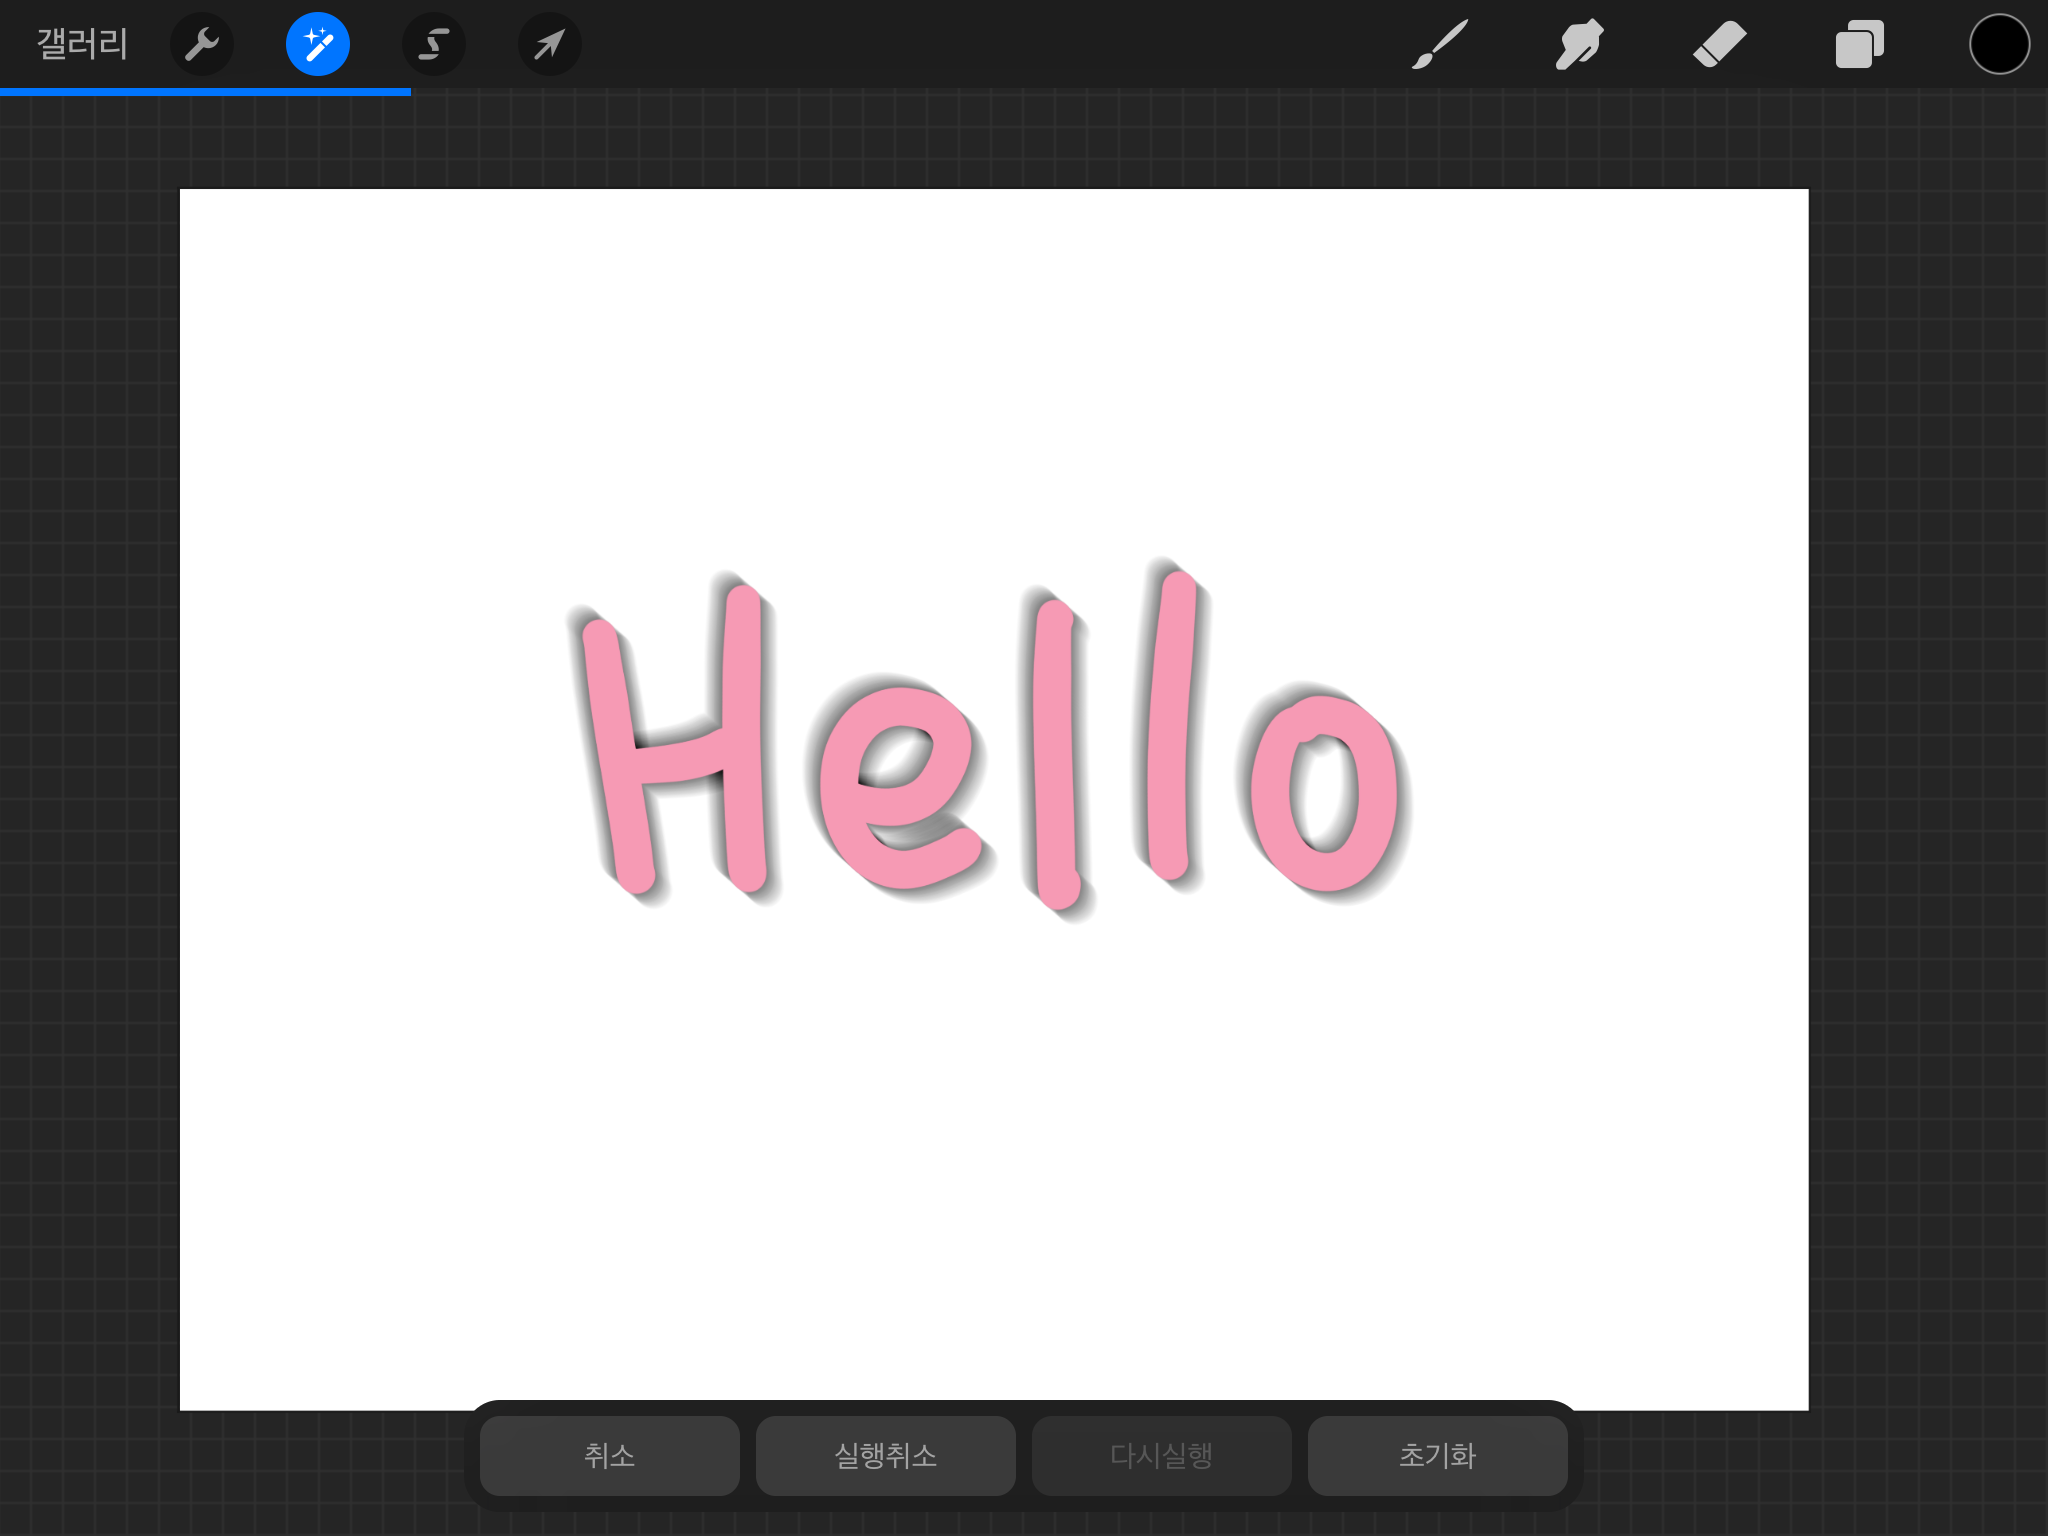This screenshot has height=1536, width=2048.
Task: Tap empty white canvas below Hello
Action: 994,1150
